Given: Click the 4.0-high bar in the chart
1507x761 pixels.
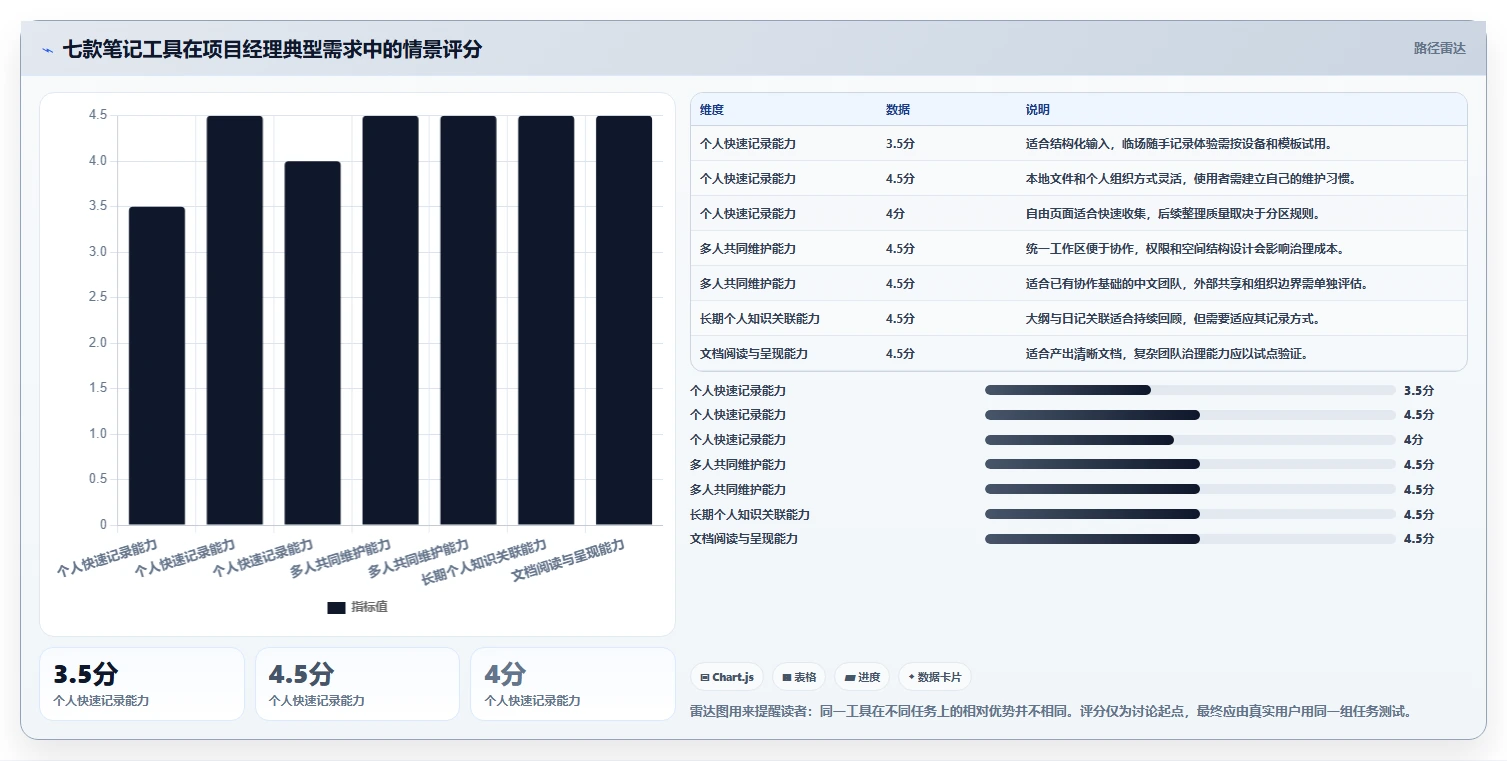Looking at the screenshot, I should [x=312, y=343].
